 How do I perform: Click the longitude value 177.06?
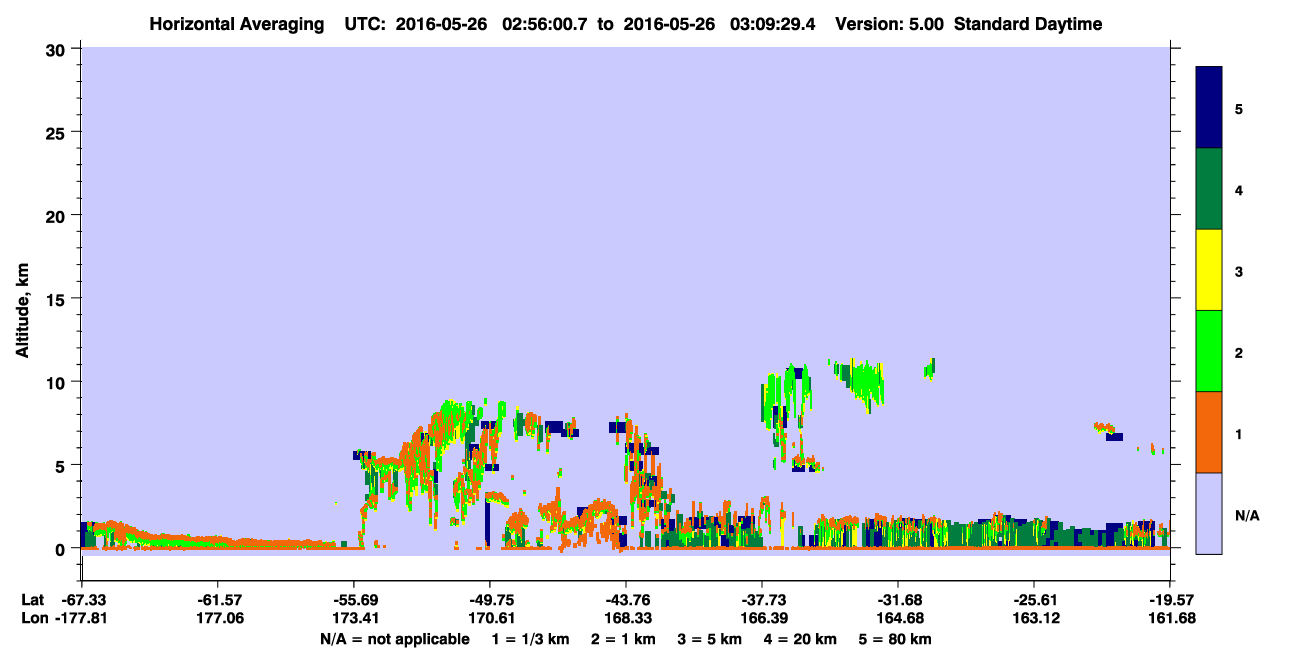pos(220,618)
